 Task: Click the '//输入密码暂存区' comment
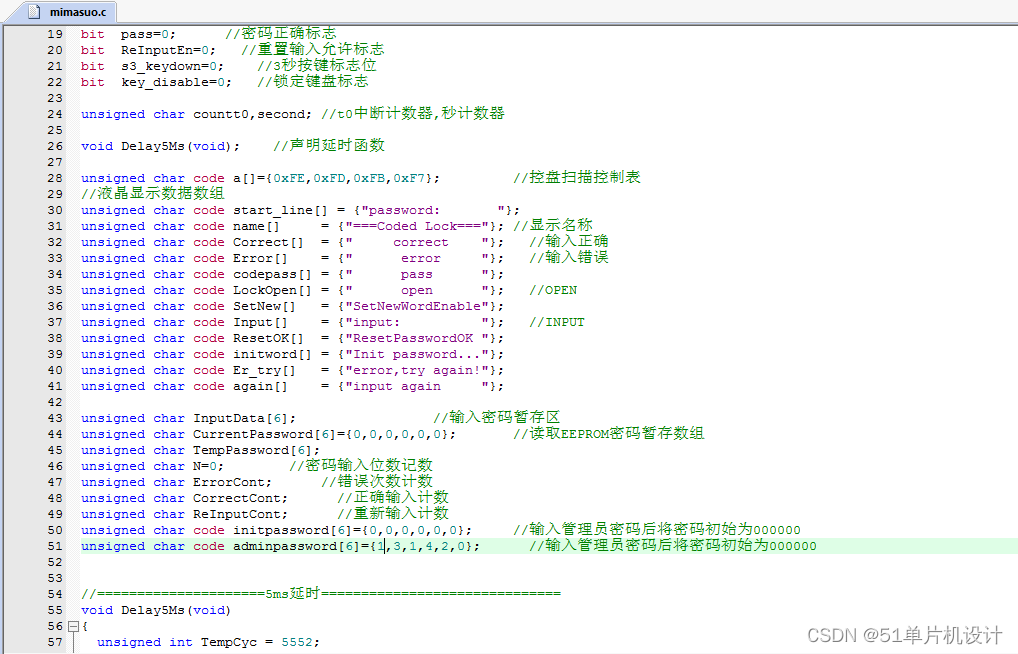[x=497, y=418]
